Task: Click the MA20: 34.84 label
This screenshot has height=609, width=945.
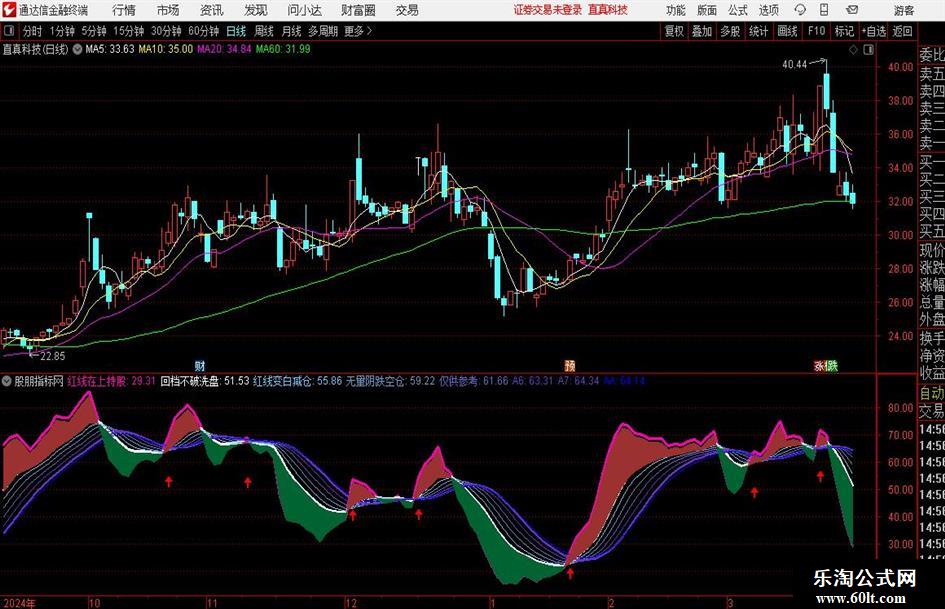Action: [x=224, y=49]
